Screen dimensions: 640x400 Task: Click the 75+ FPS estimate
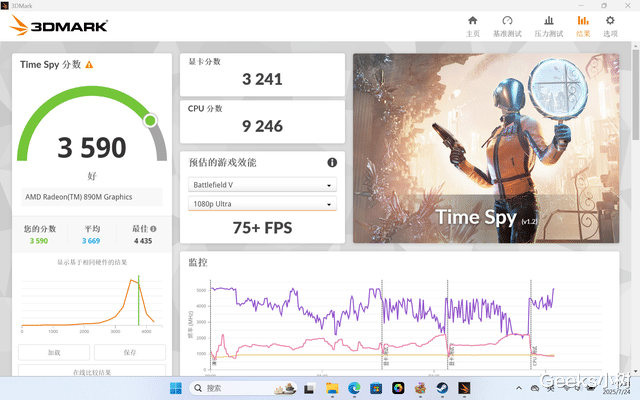[262, 228]
